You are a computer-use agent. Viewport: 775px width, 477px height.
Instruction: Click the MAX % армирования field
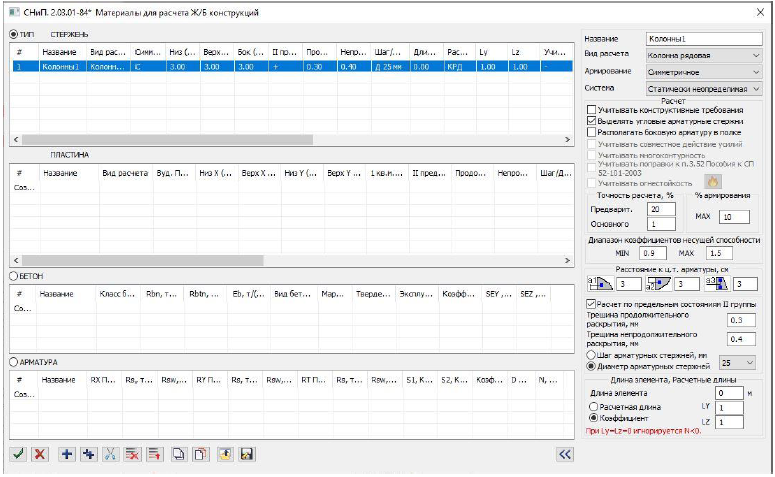734,217
